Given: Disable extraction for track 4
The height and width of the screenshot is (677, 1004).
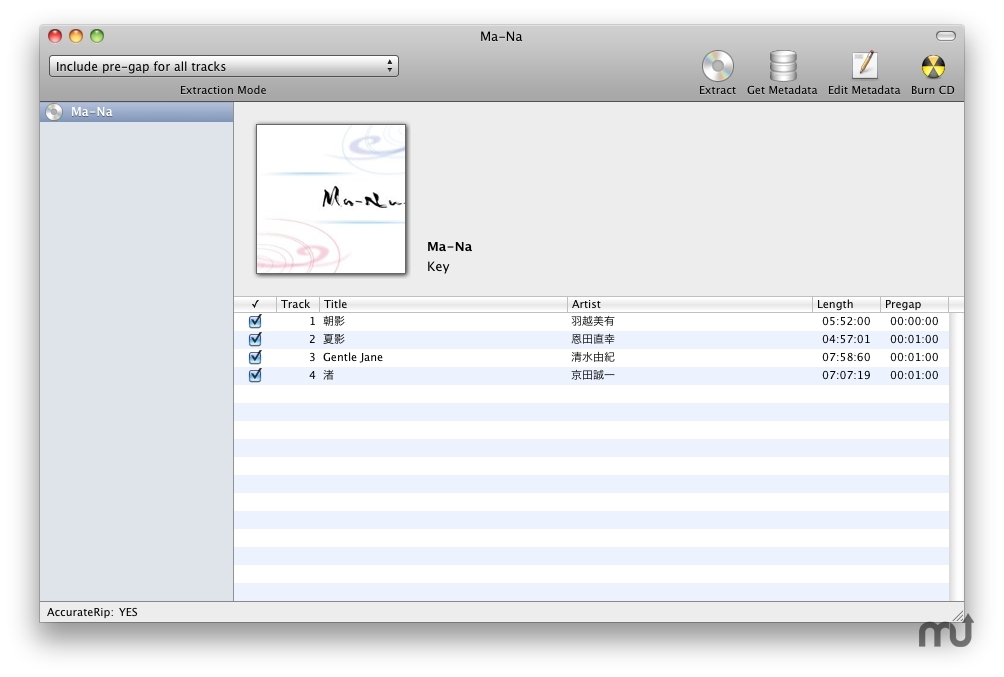Looking at the screenshot, I should [x=255, y=376].
